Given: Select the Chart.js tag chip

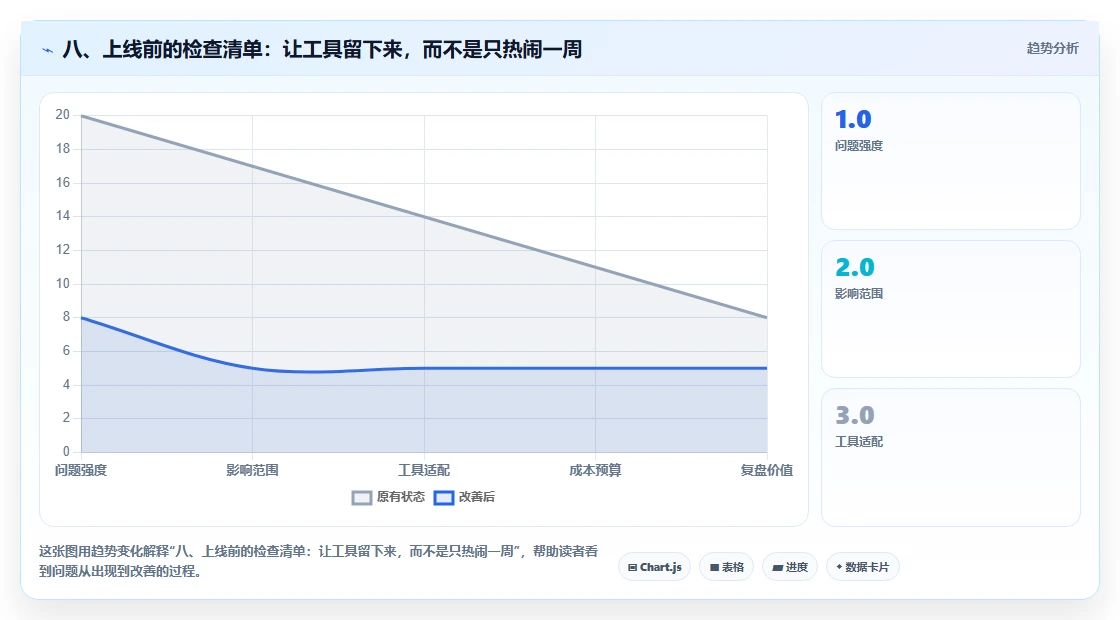Looking at the screenshot, I should click(654, 567).
